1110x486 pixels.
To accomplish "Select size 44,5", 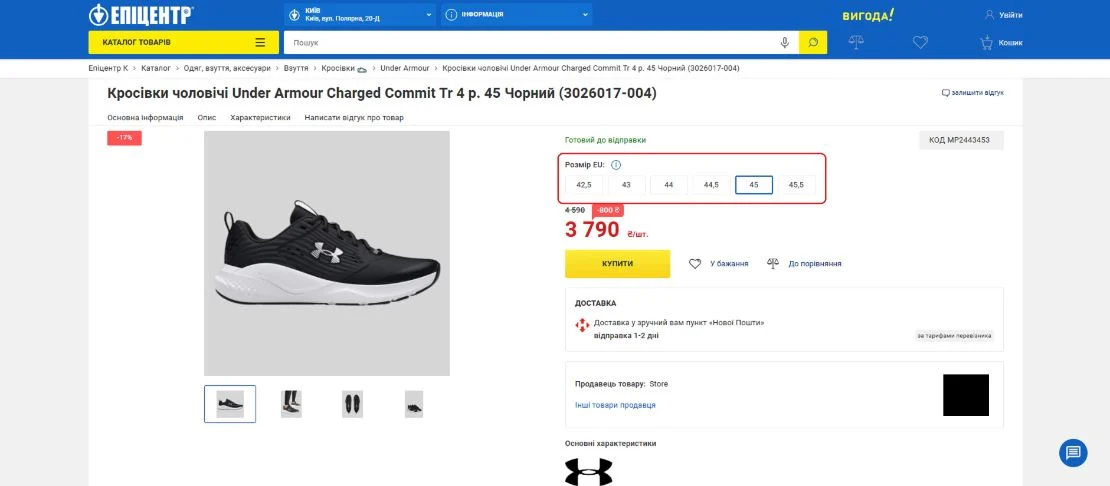I will coord(711,185).
